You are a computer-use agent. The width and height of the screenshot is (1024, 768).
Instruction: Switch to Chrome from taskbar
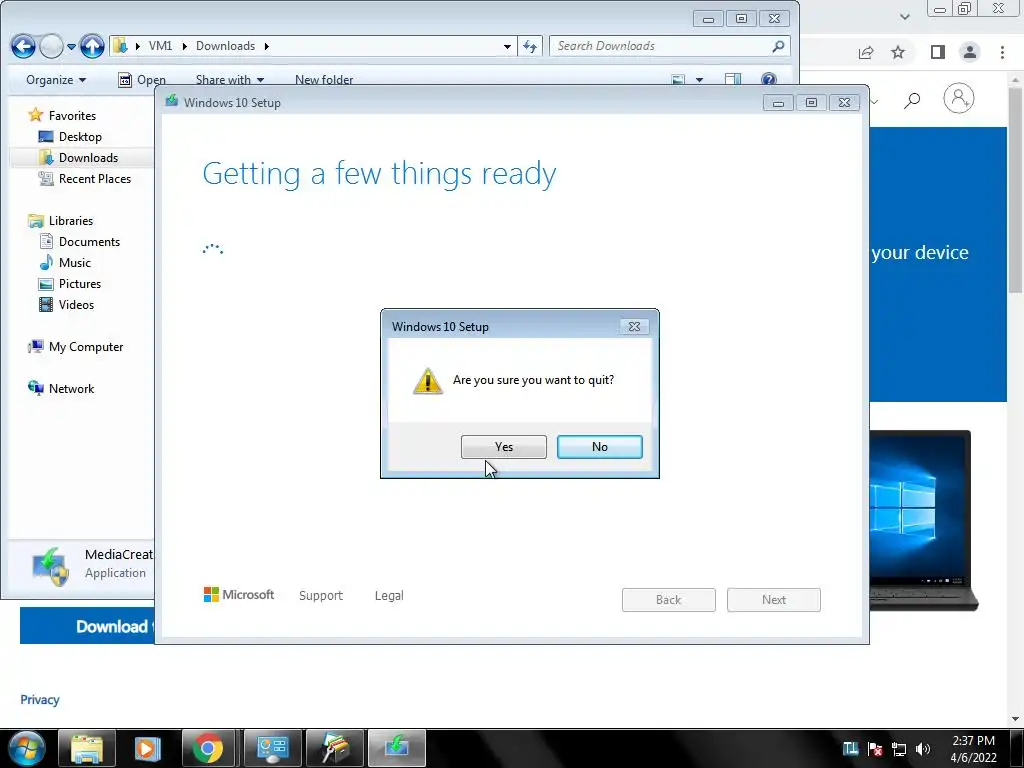click(208, 748)
